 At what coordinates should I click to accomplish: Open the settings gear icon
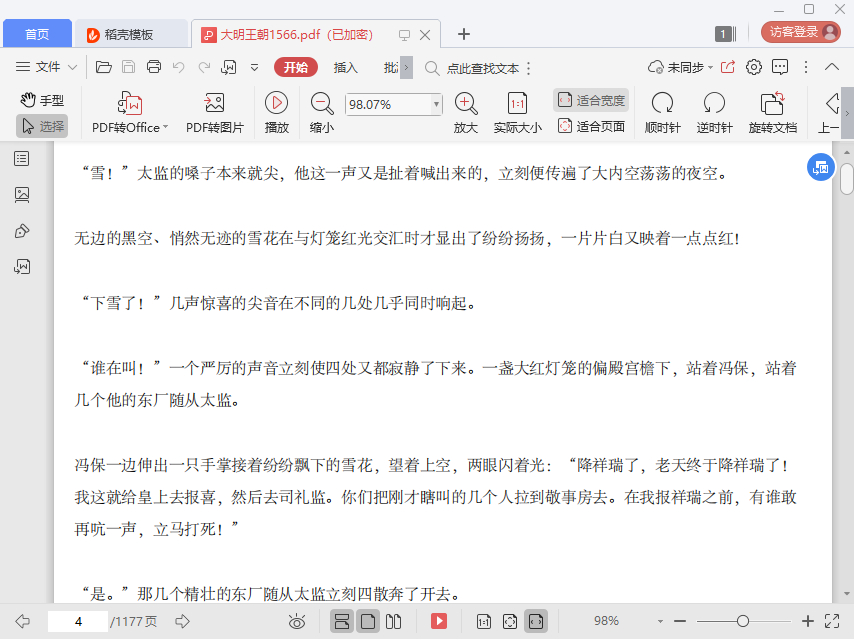[754, 67]
